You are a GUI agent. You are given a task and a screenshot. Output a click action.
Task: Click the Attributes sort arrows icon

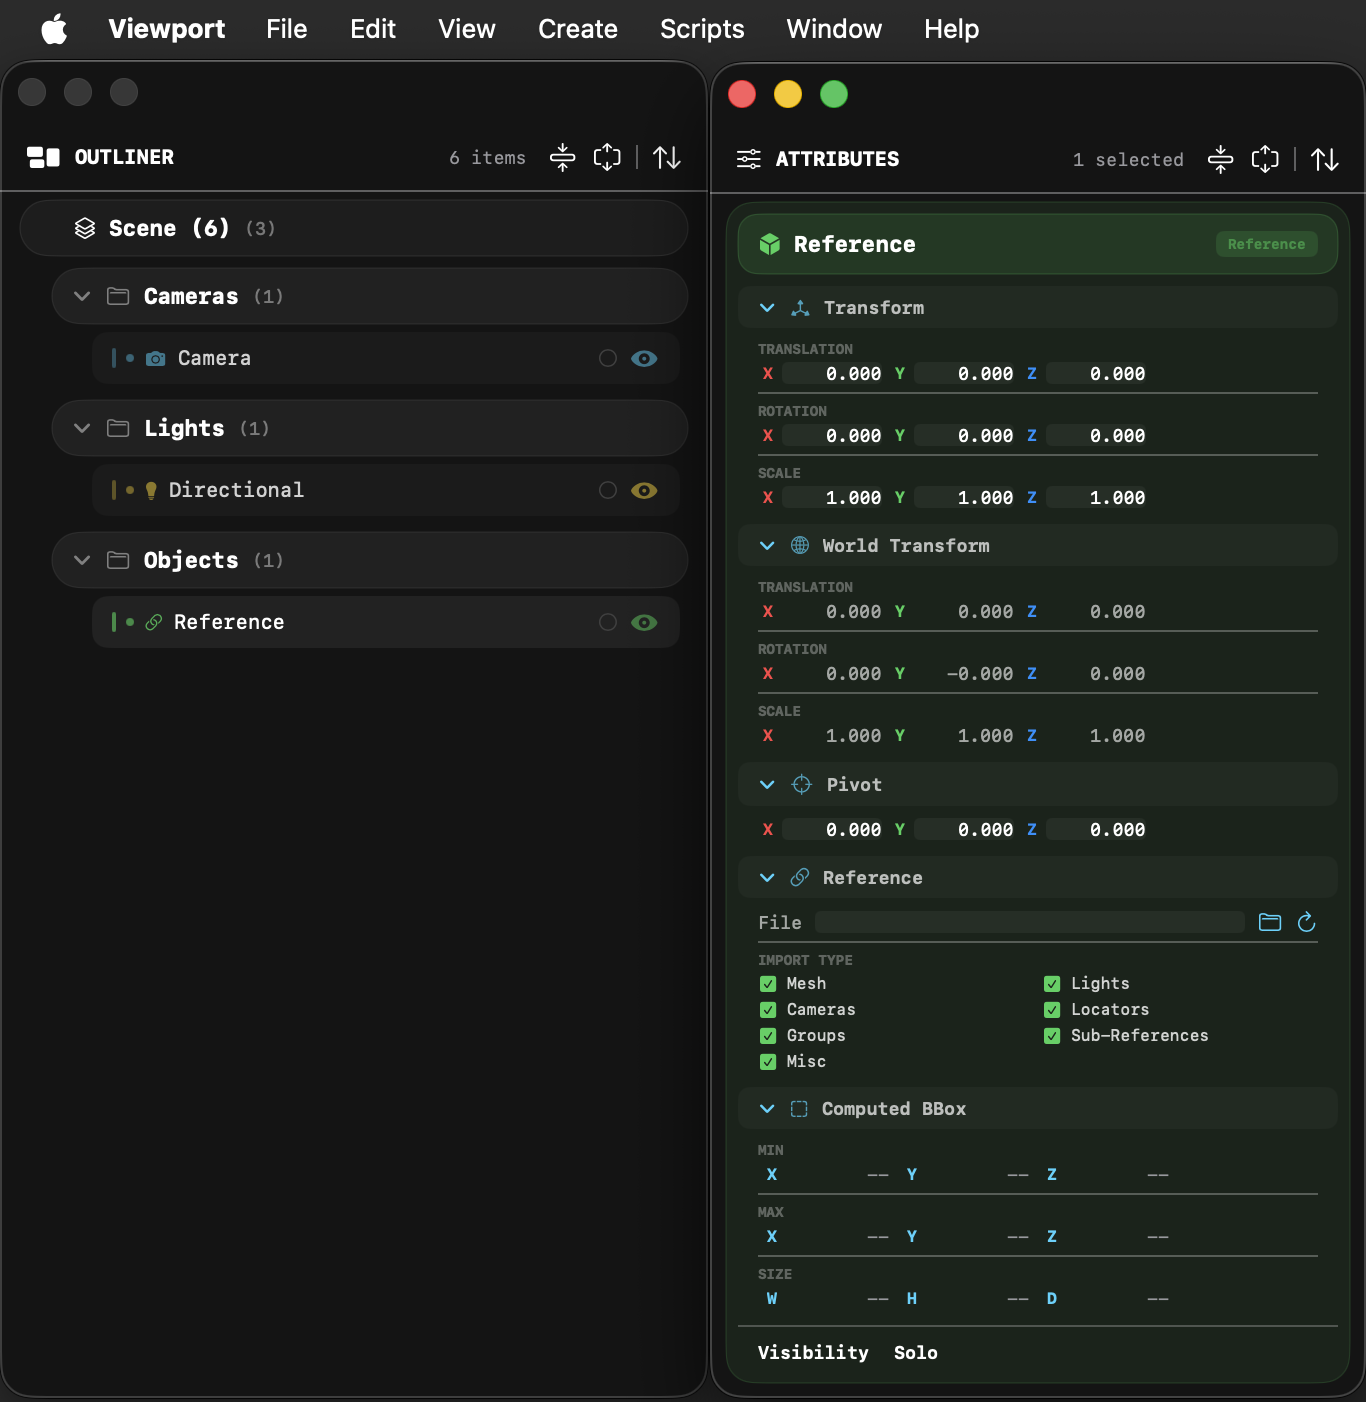(1325, 159)
